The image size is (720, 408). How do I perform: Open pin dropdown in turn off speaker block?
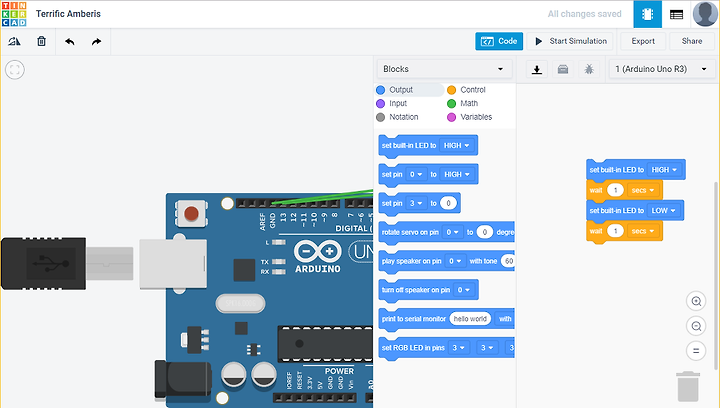(x=464, y=290)
